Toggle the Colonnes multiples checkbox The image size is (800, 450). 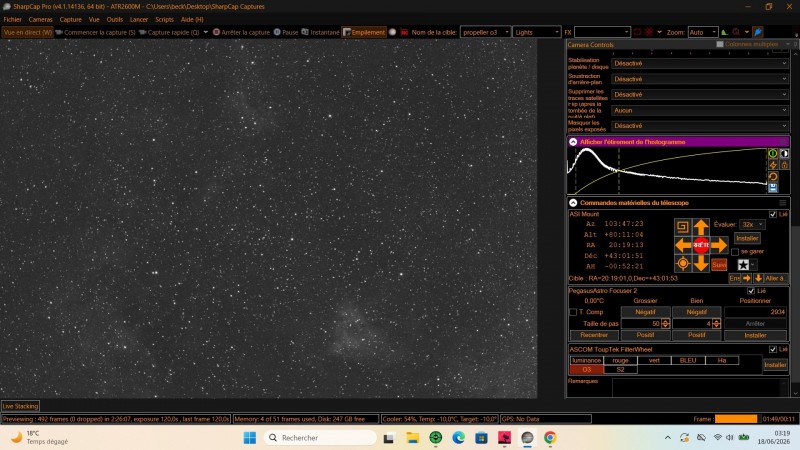coord(720,44)
